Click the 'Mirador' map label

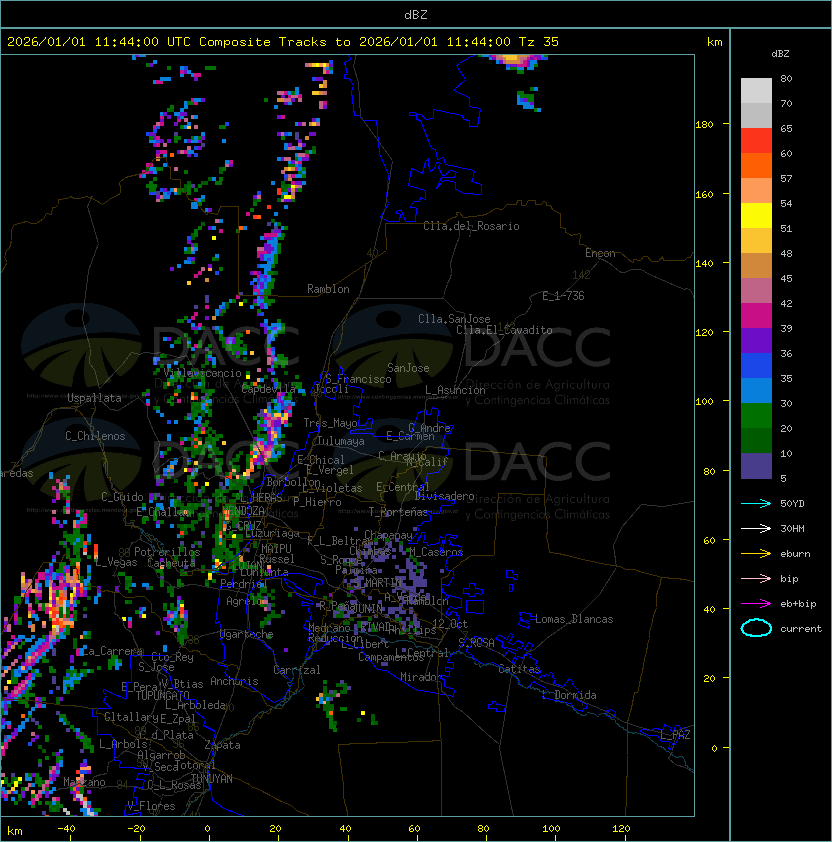422,677
